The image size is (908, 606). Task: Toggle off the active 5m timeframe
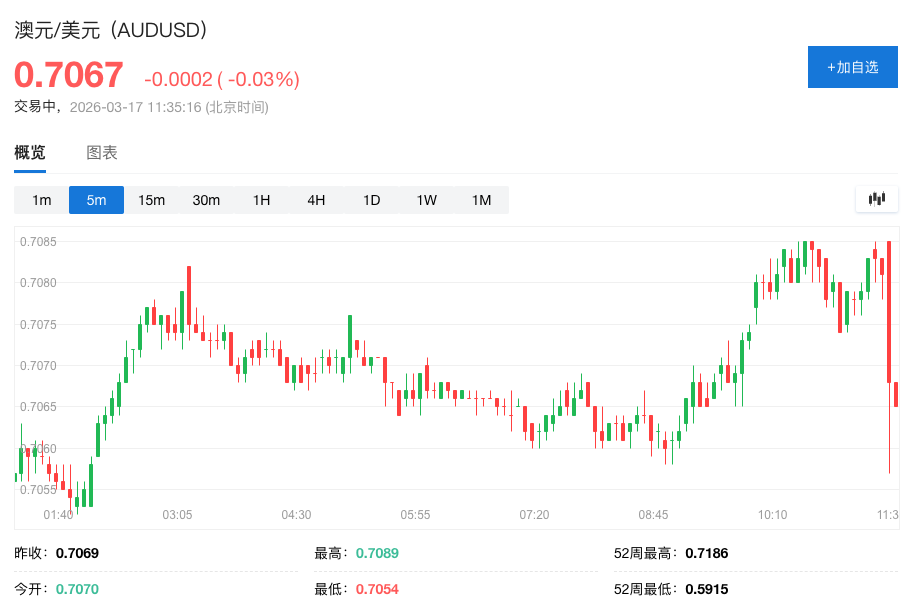(x=95, y=200)
